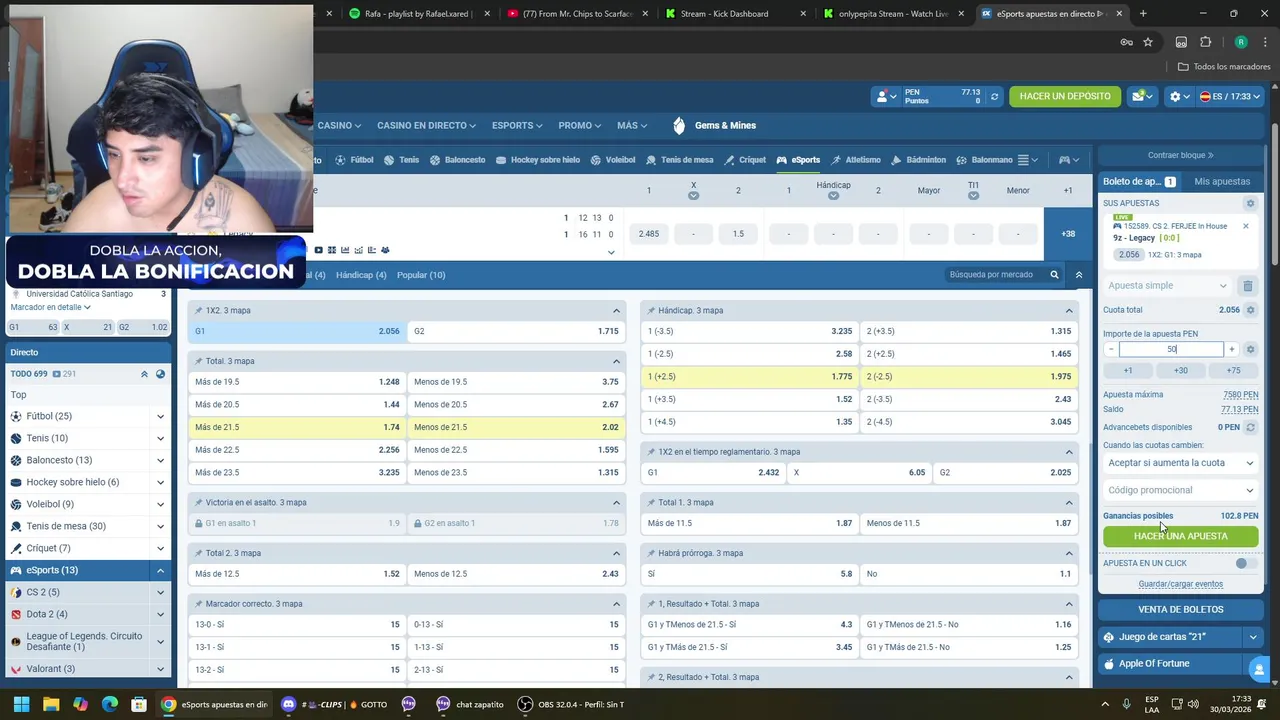
Task: Collapse all markets with double-chevron icon
Action: point(1078,275)
